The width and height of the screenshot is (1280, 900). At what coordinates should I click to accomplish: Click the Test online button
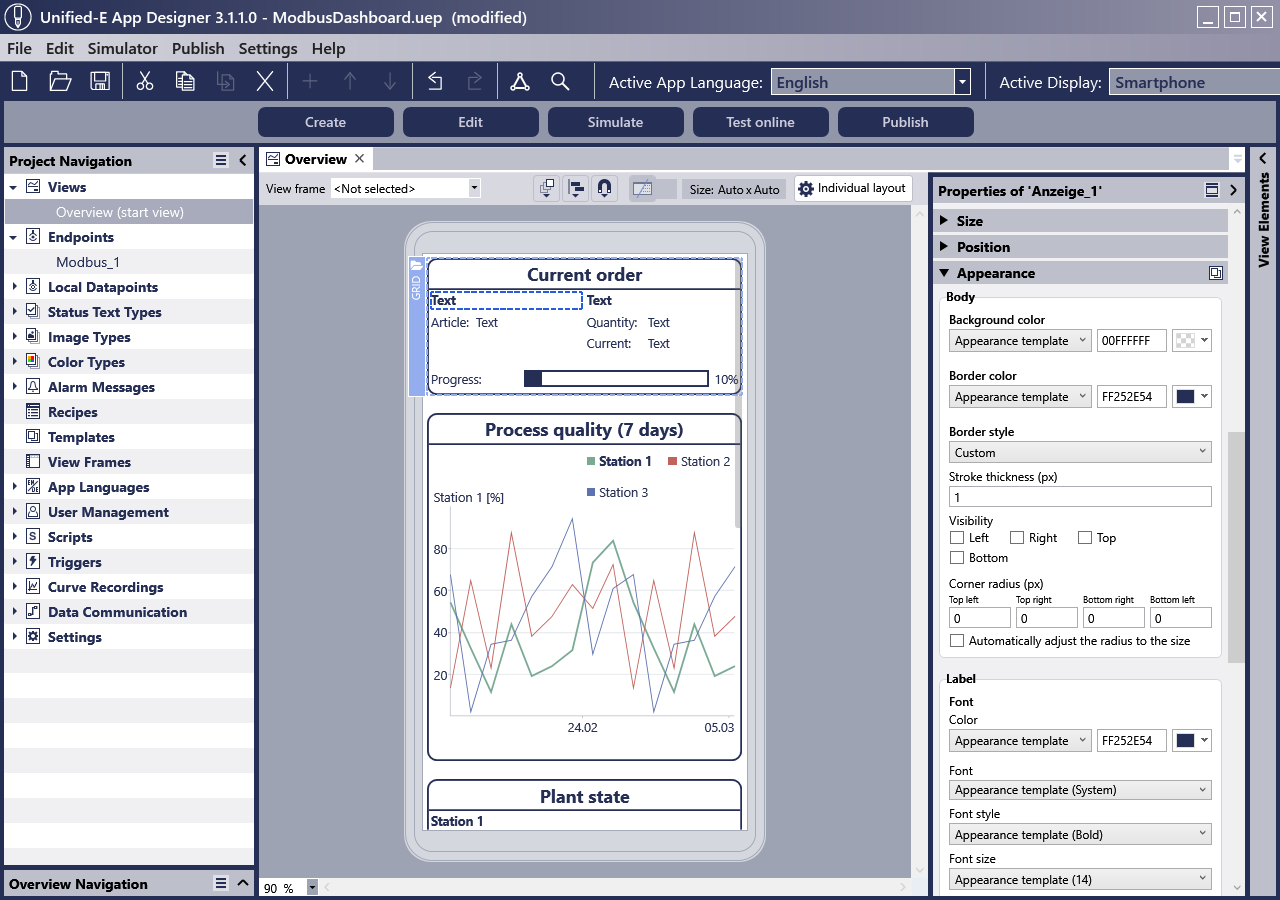click(761, 122)
